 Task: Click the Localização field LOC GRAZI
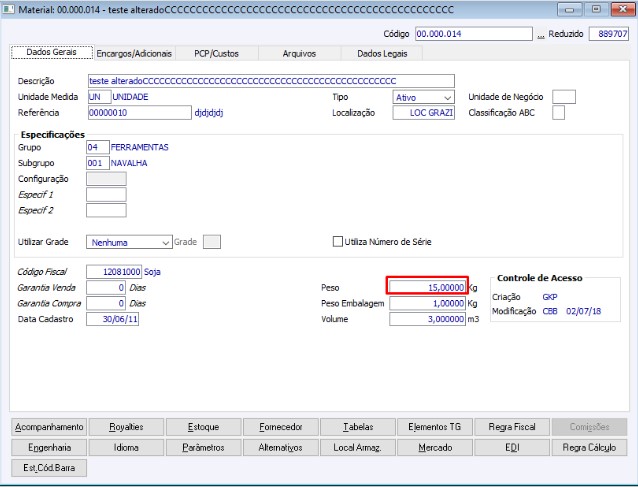click(424, 113)
